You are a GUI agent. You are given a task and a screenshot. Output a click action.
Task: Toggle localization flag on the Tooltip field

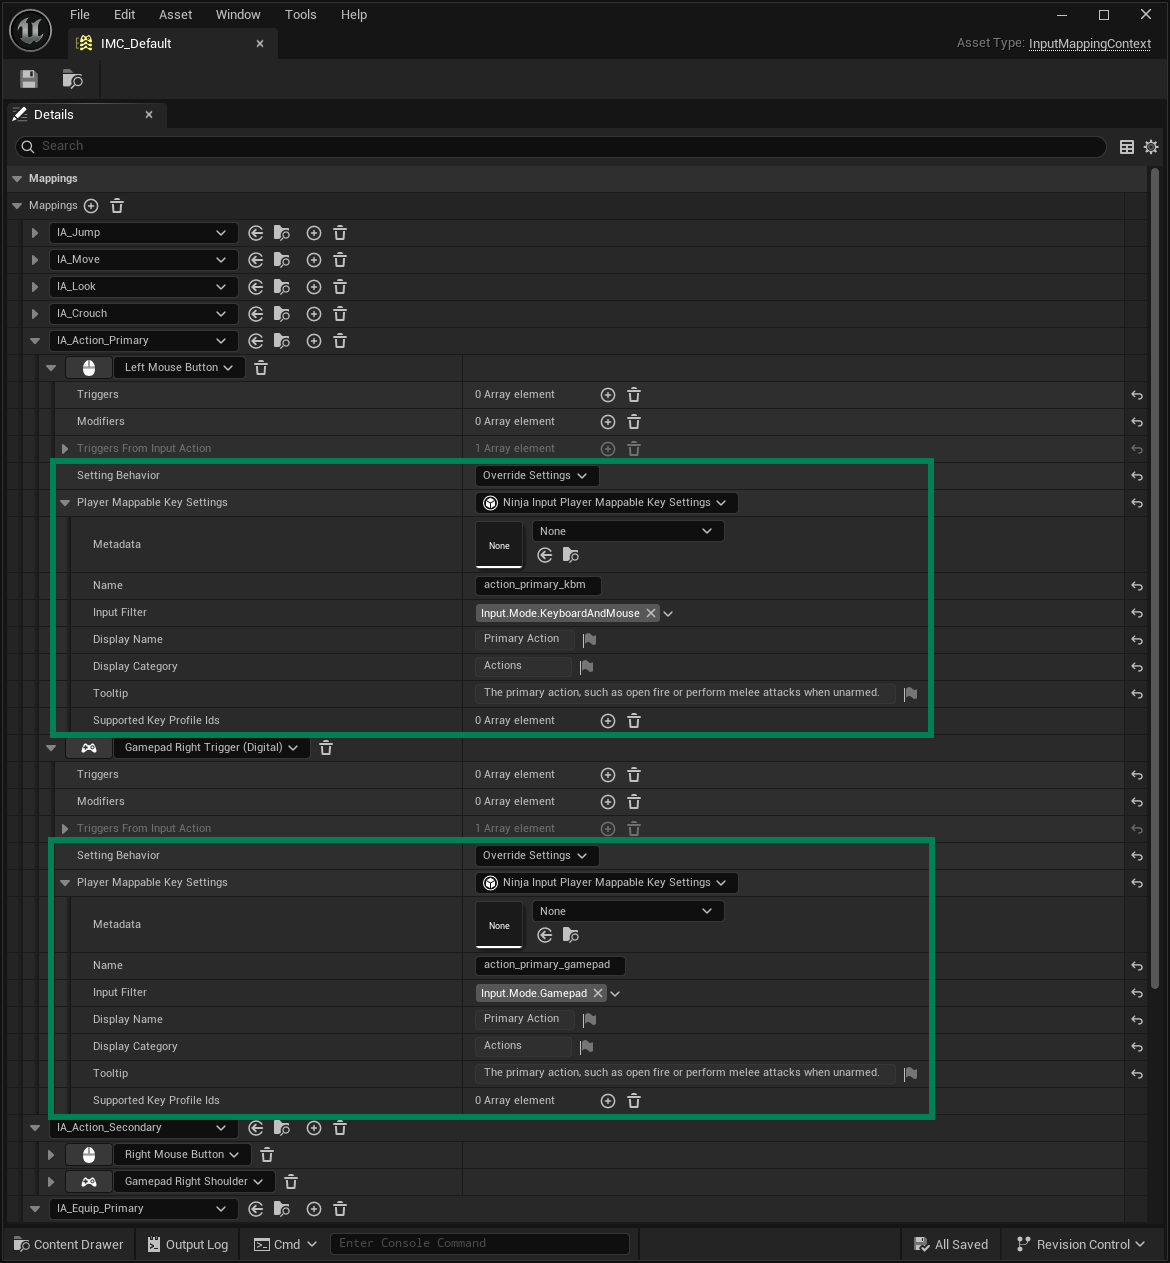[x=910, y=693]
